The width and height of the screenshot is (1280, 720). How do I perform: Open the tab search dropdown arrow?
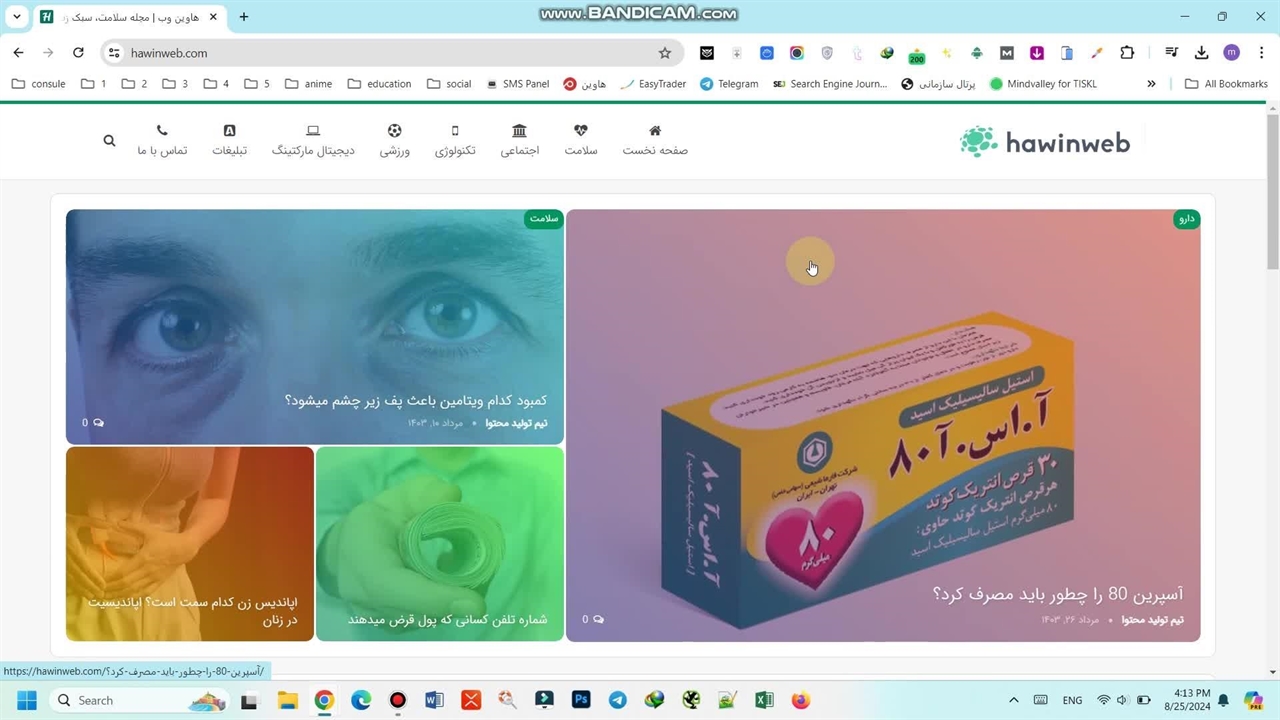click(16, 17)
